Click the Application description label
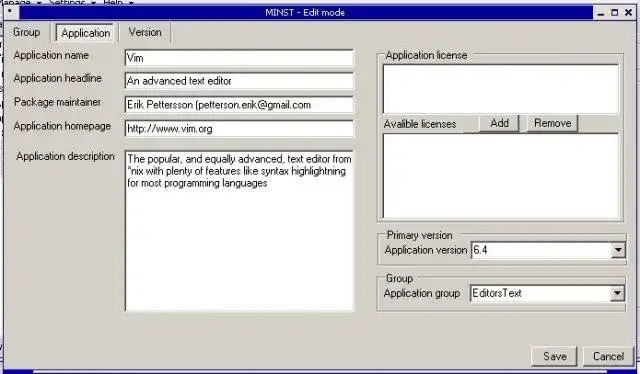 point(65,156)
